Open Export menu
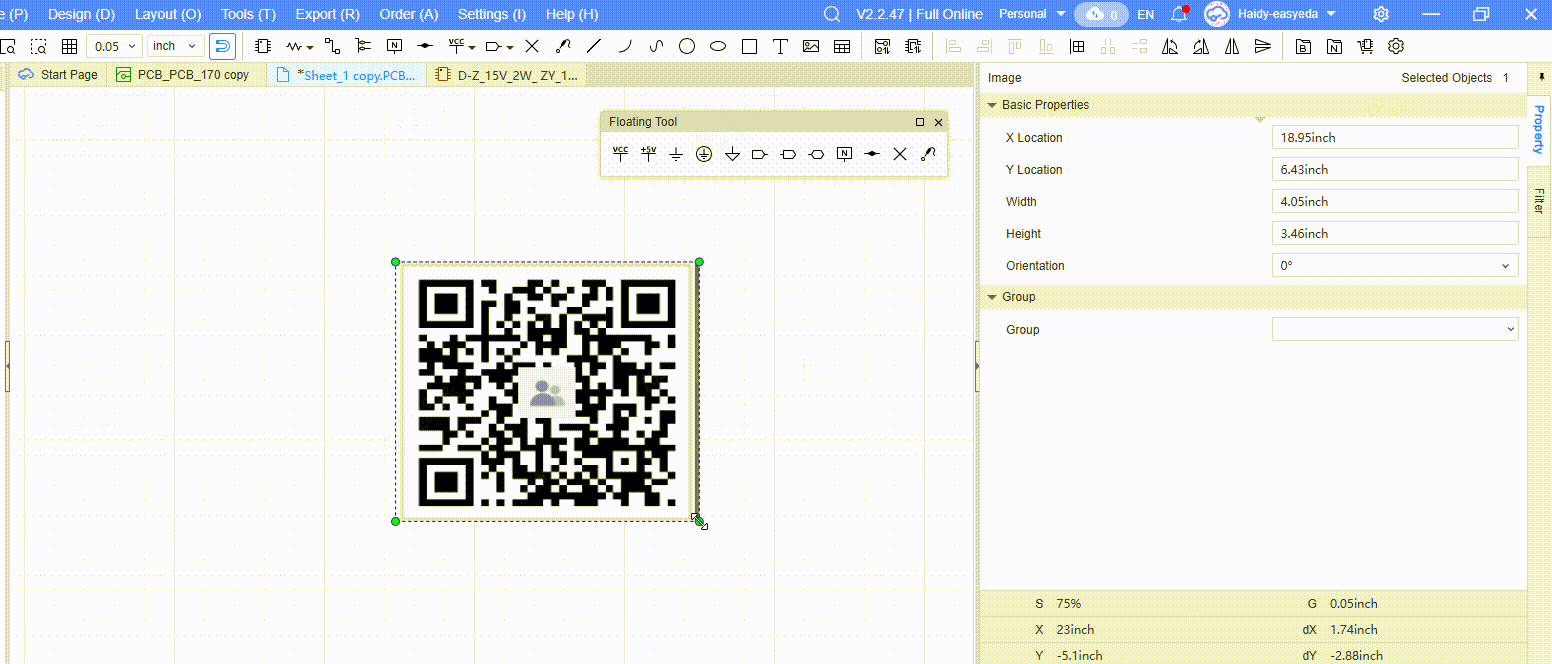This screenshot has width=1552, height=664. (327, 14)
